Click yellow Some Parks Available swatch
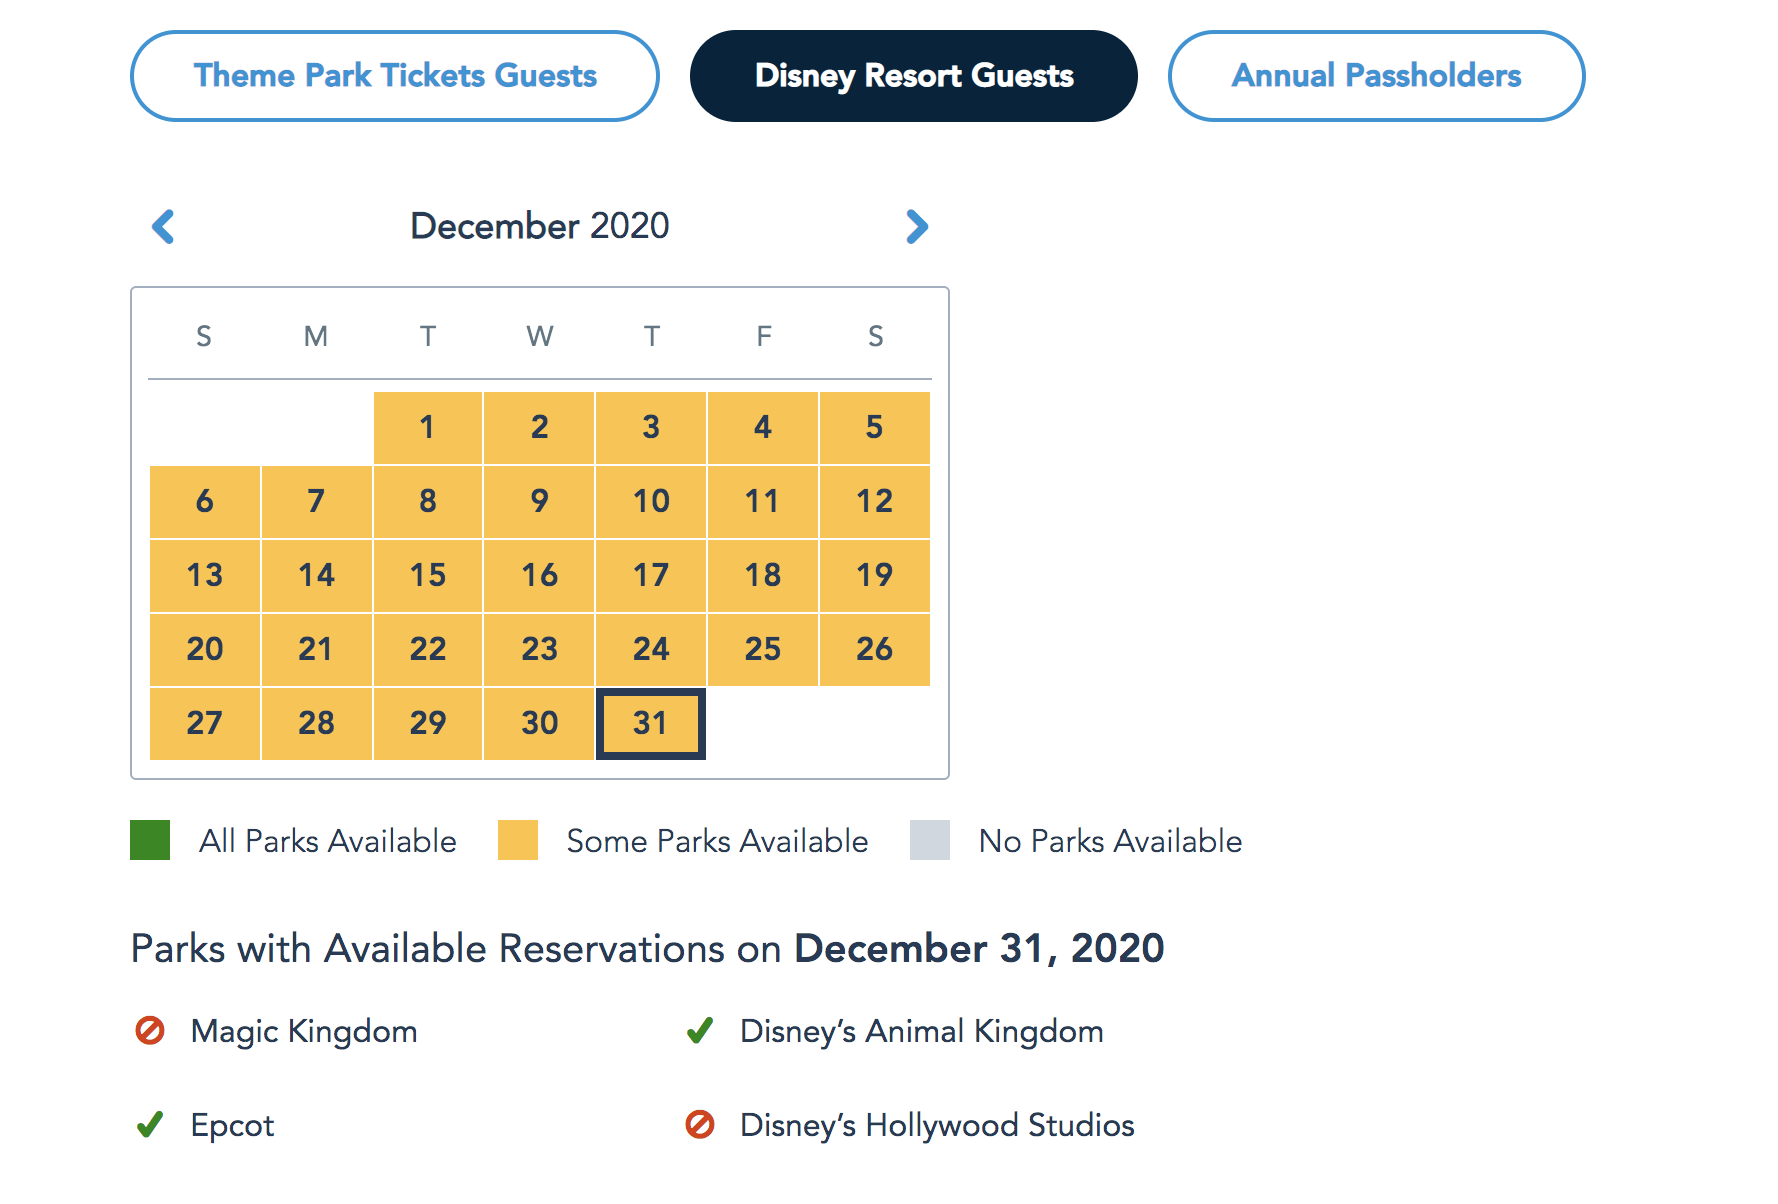The width and height of the screenshot is (1778, 1204). pos(518,840)
